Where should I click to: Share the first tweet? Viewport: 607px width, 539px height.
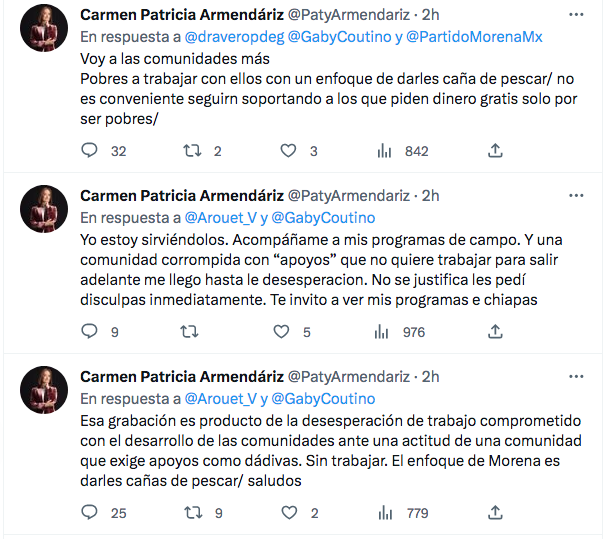(494, 151)
